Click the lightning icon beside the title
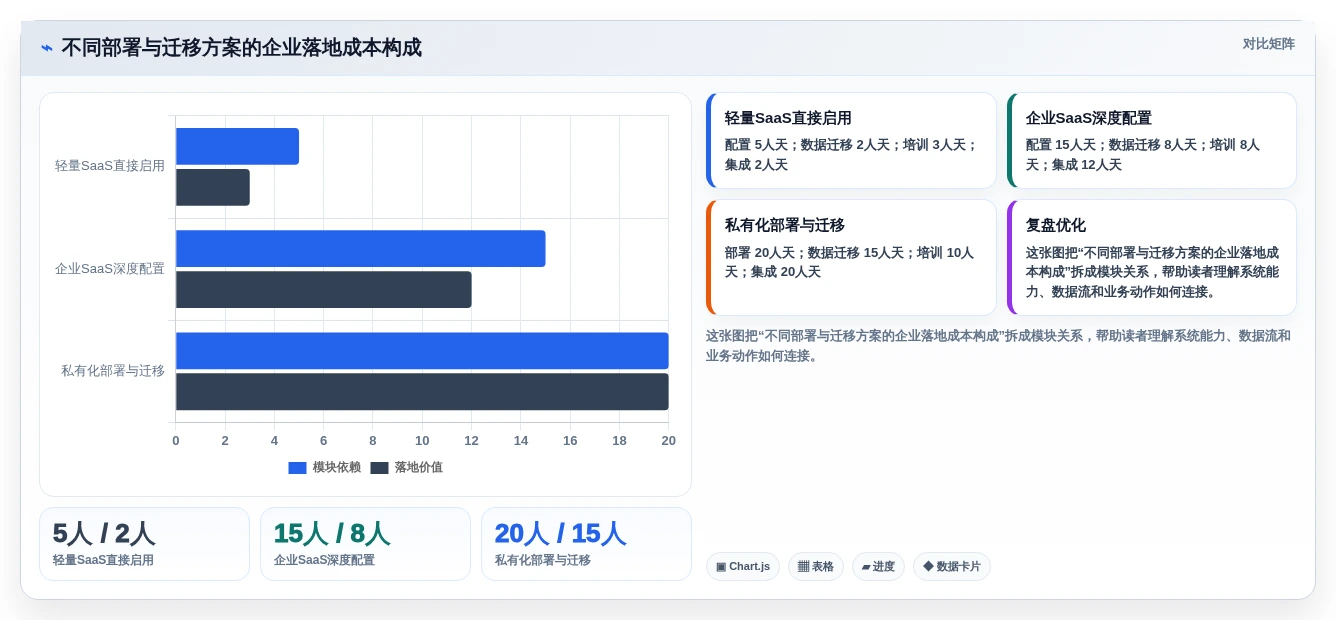This screenshot has width=1336, height=620. coord(47,48)
